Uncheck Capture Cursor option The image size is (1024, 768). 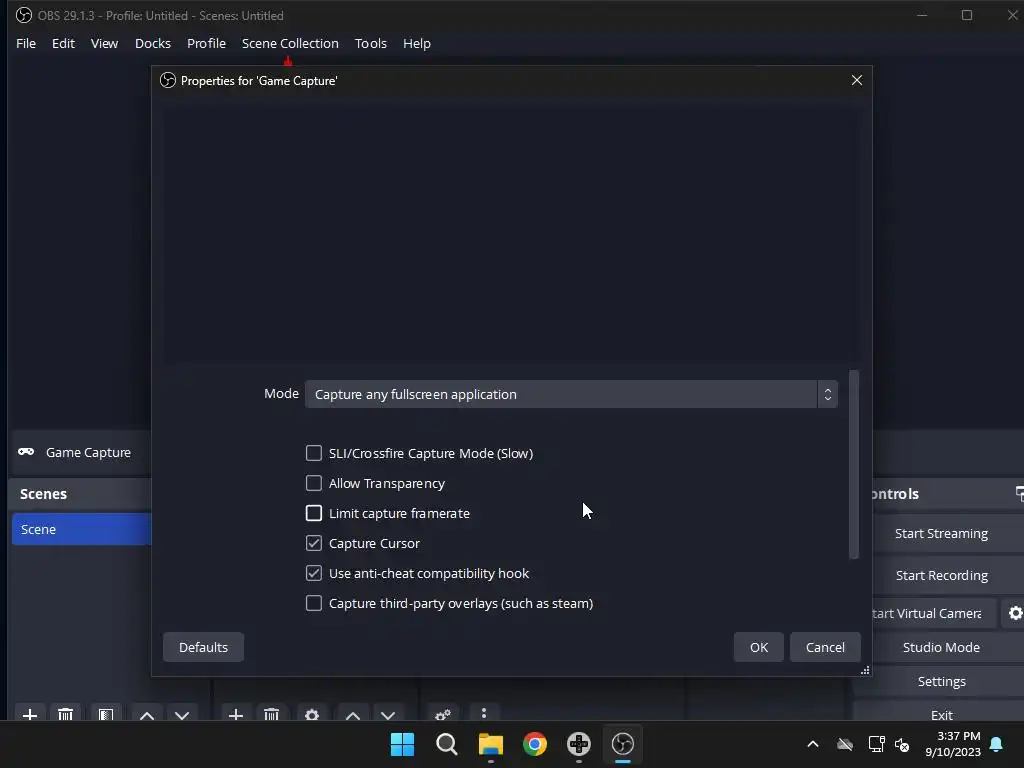(313, 543)
